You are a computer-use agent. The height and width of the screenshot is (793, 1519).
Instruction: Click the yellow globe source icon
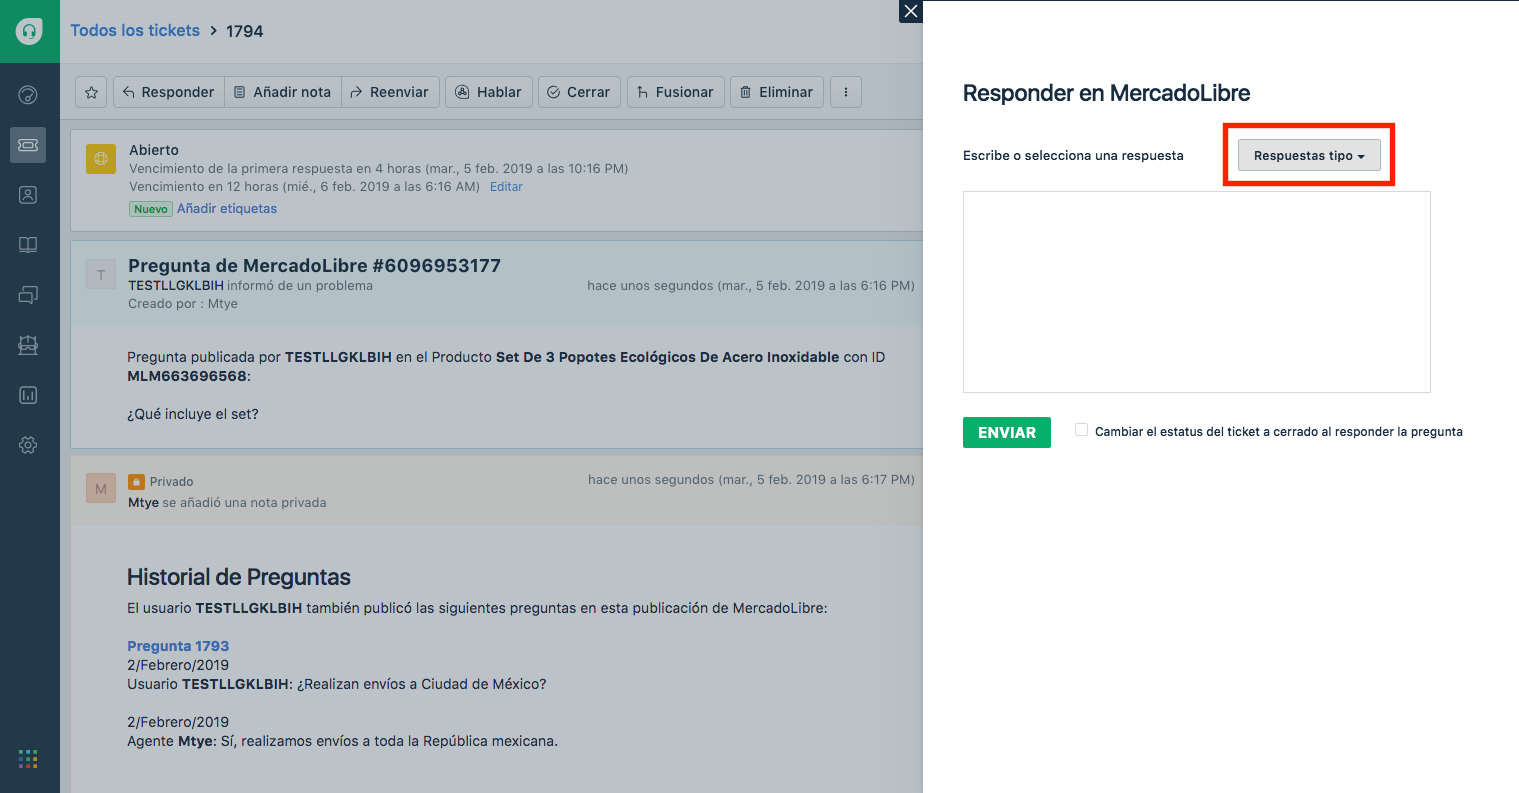point(101,159)
